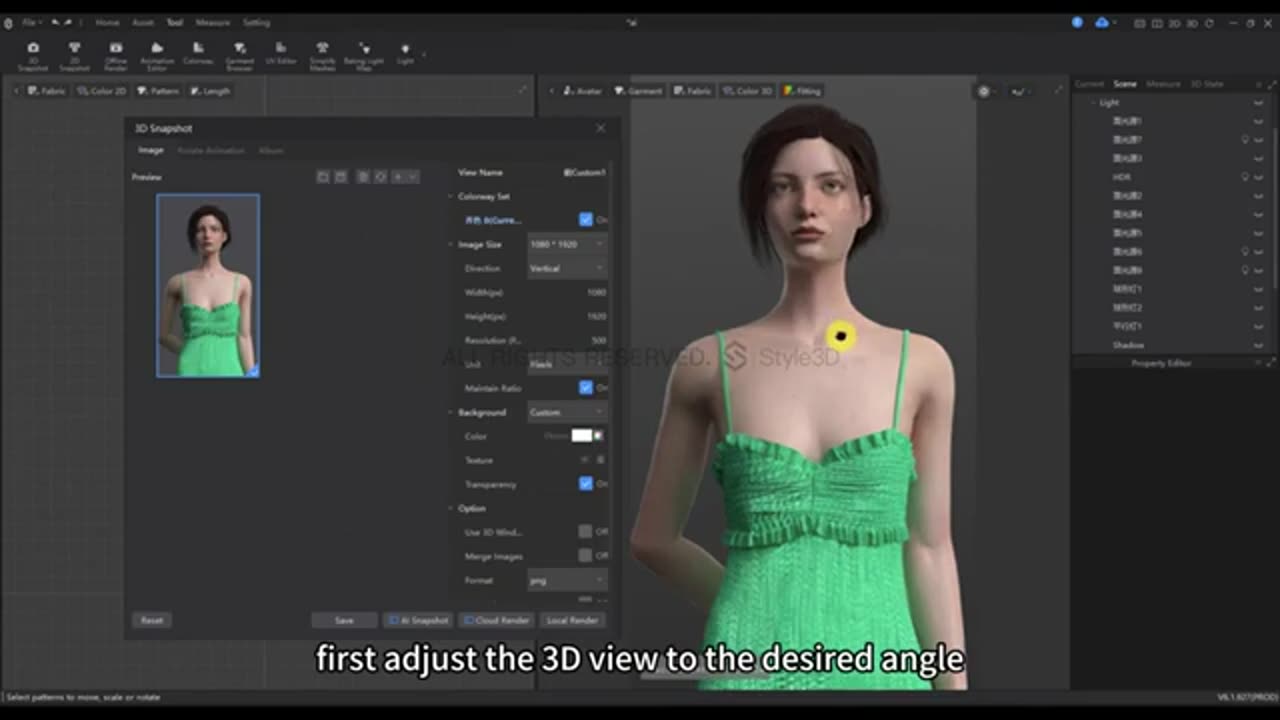Open the Direction Vertical dropdown
This screenshot has height=720, width=1280.
click(x=566, y=268)
